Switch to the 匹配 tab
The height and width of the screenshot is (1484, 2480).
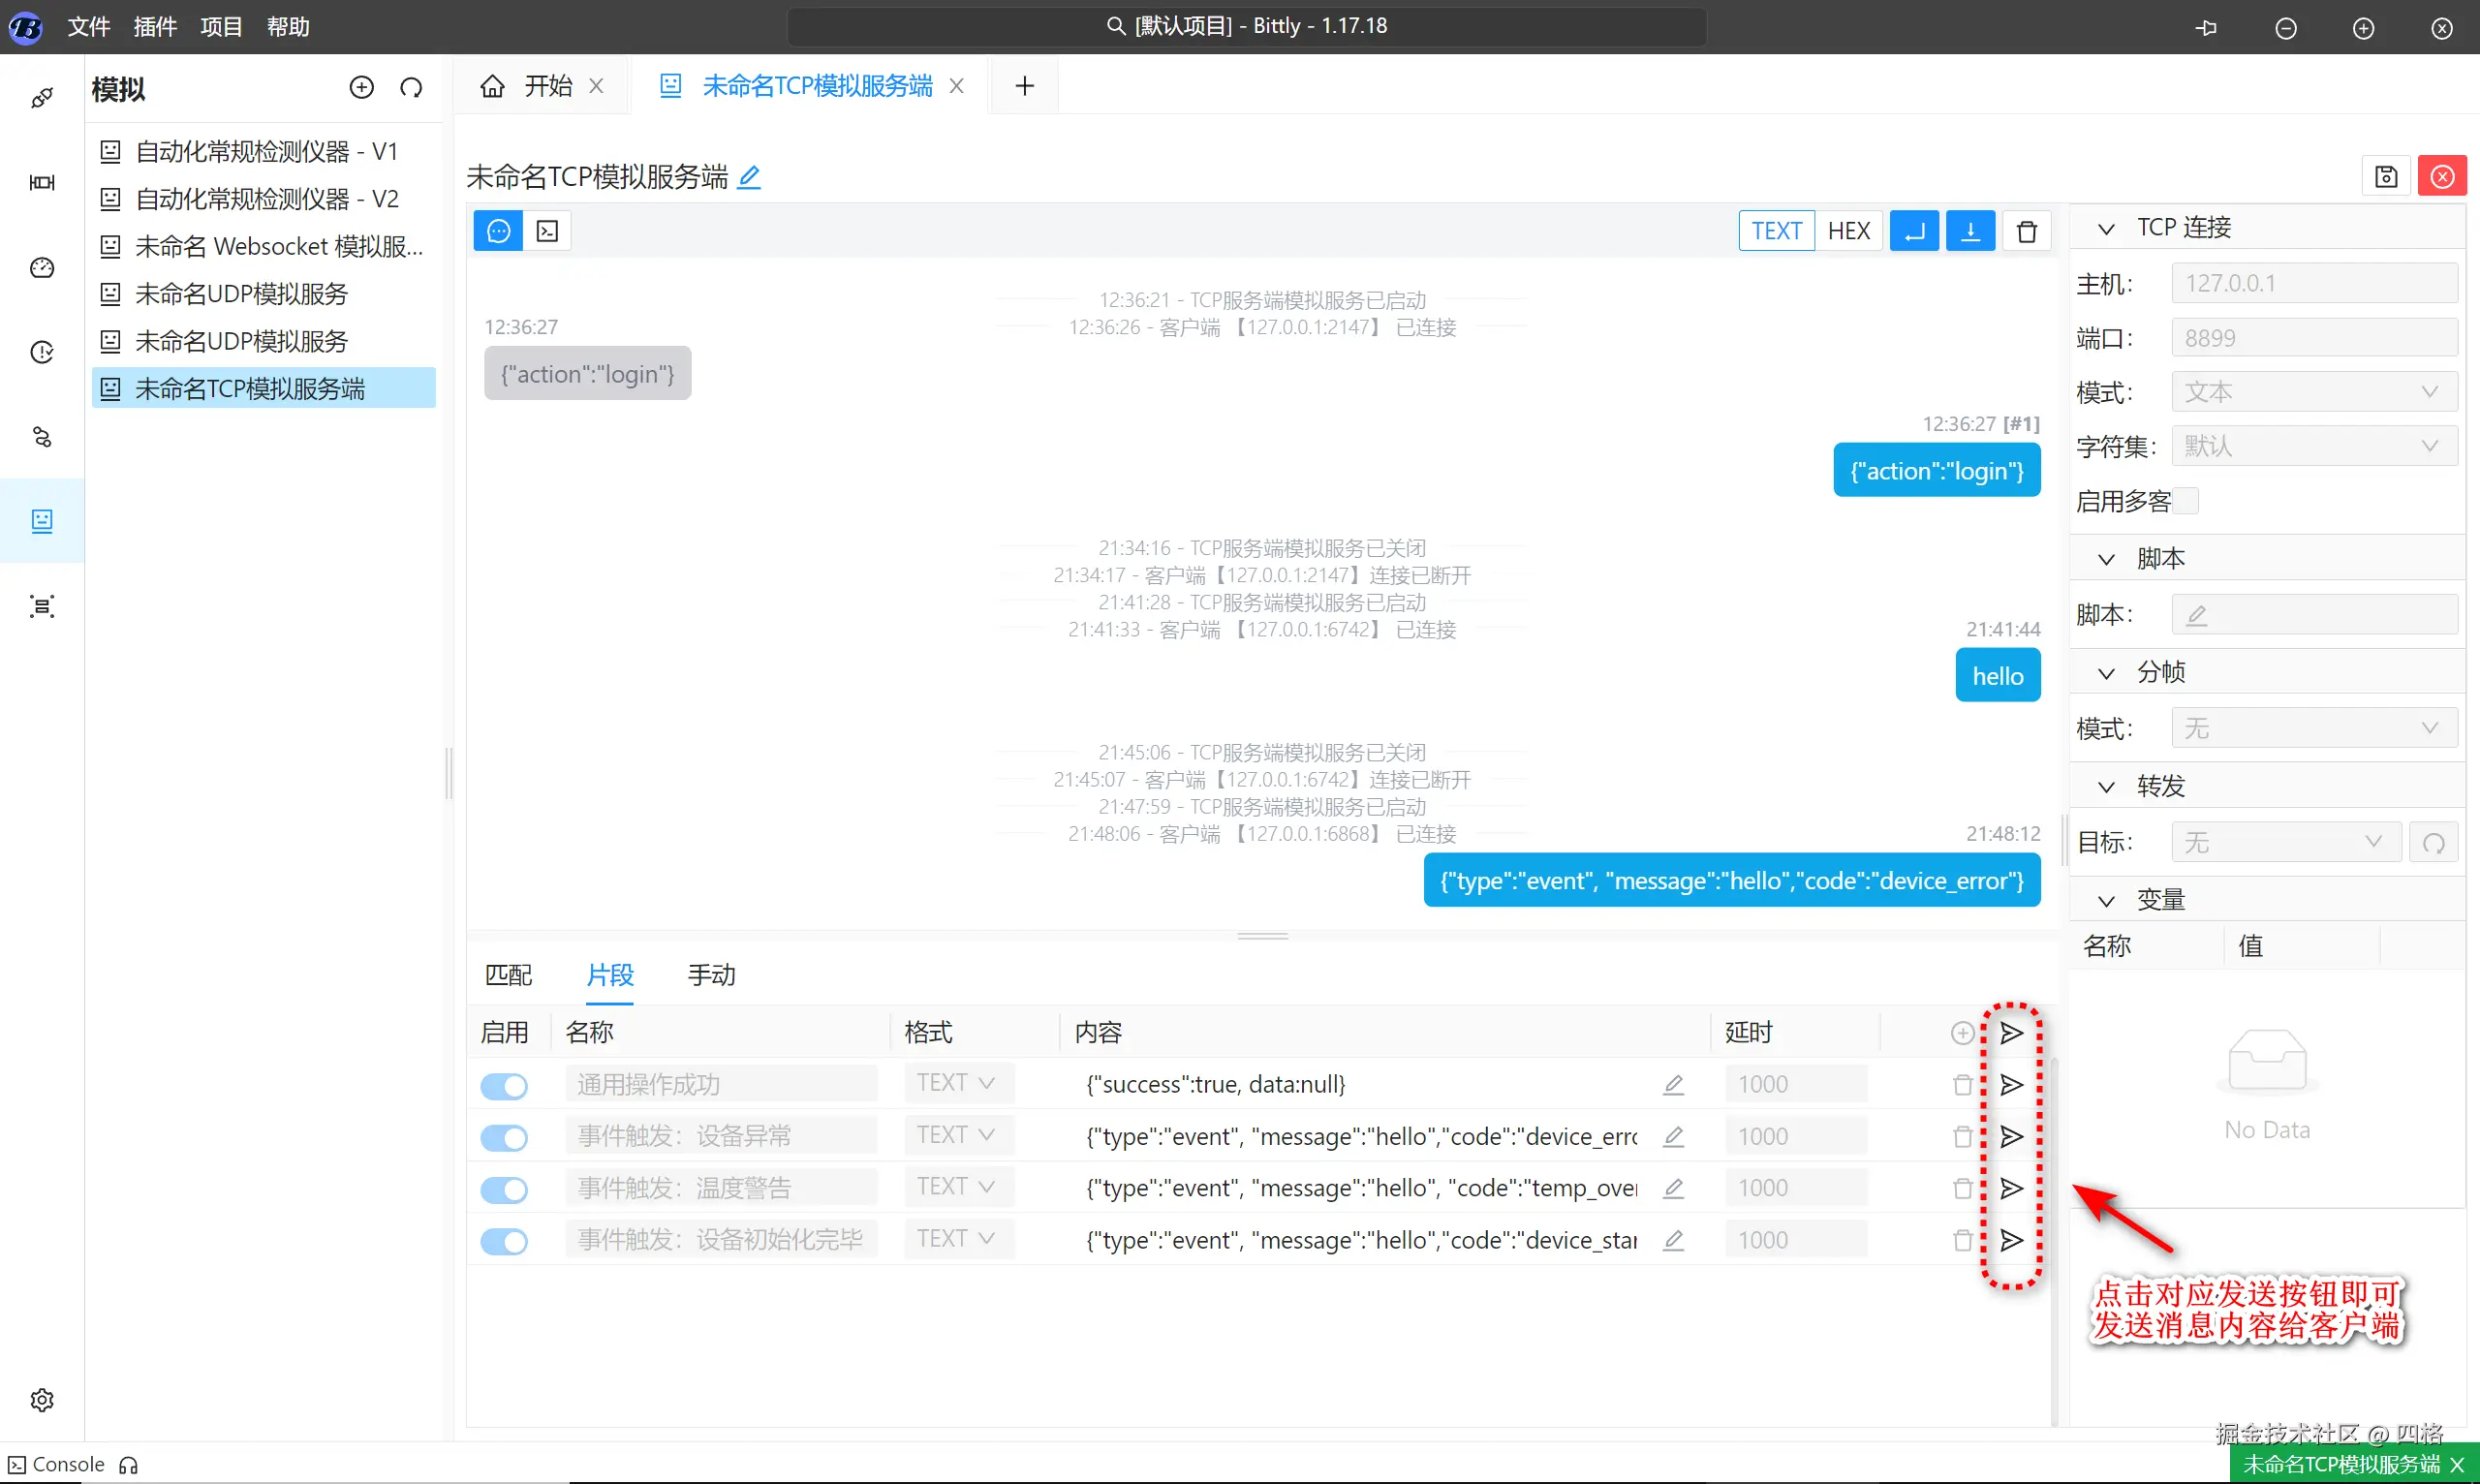coord(508,975)
